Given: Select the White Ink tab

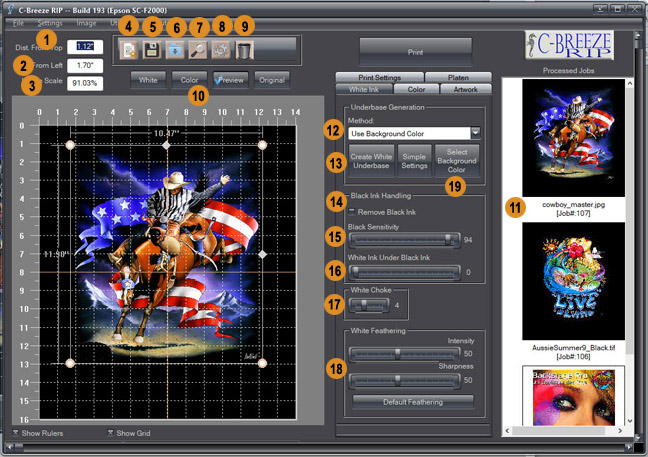Looking at the screenshot, I should (x=364, y=89).
